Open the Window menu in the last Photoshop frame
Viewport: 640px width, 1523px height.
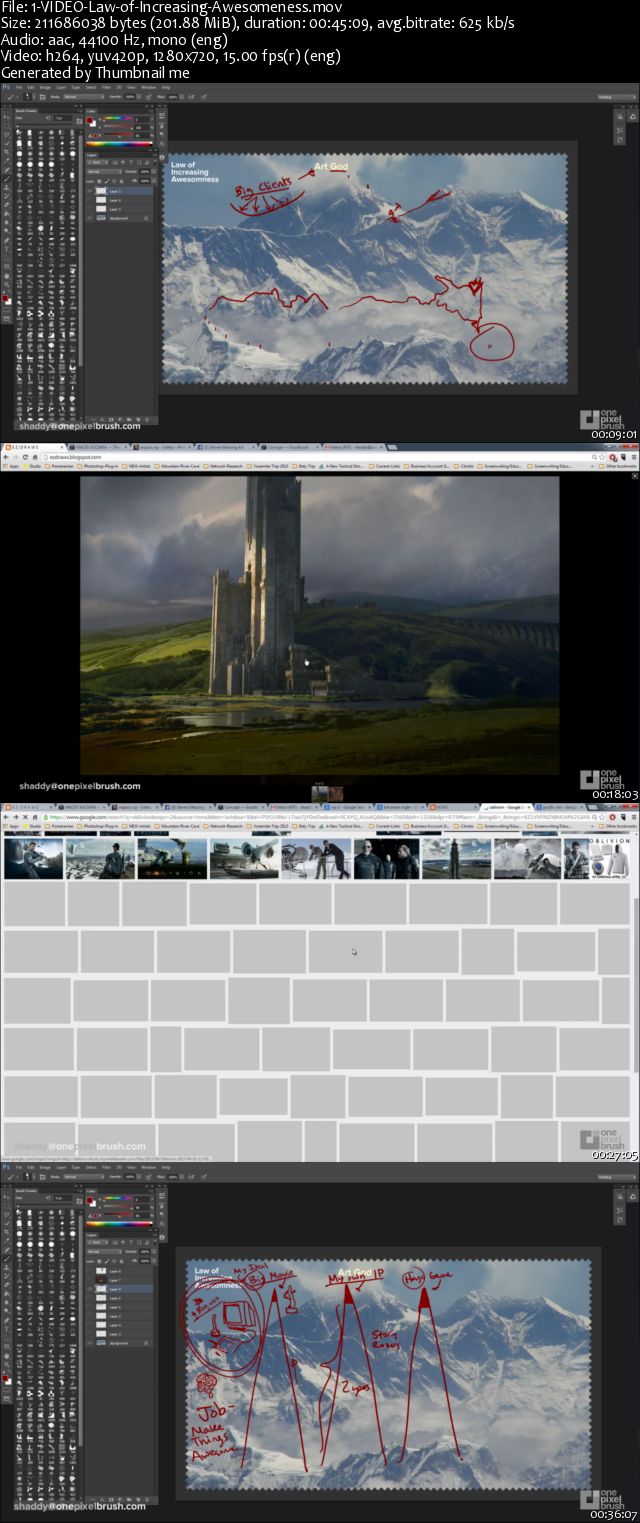click(x=148, y=1167)
